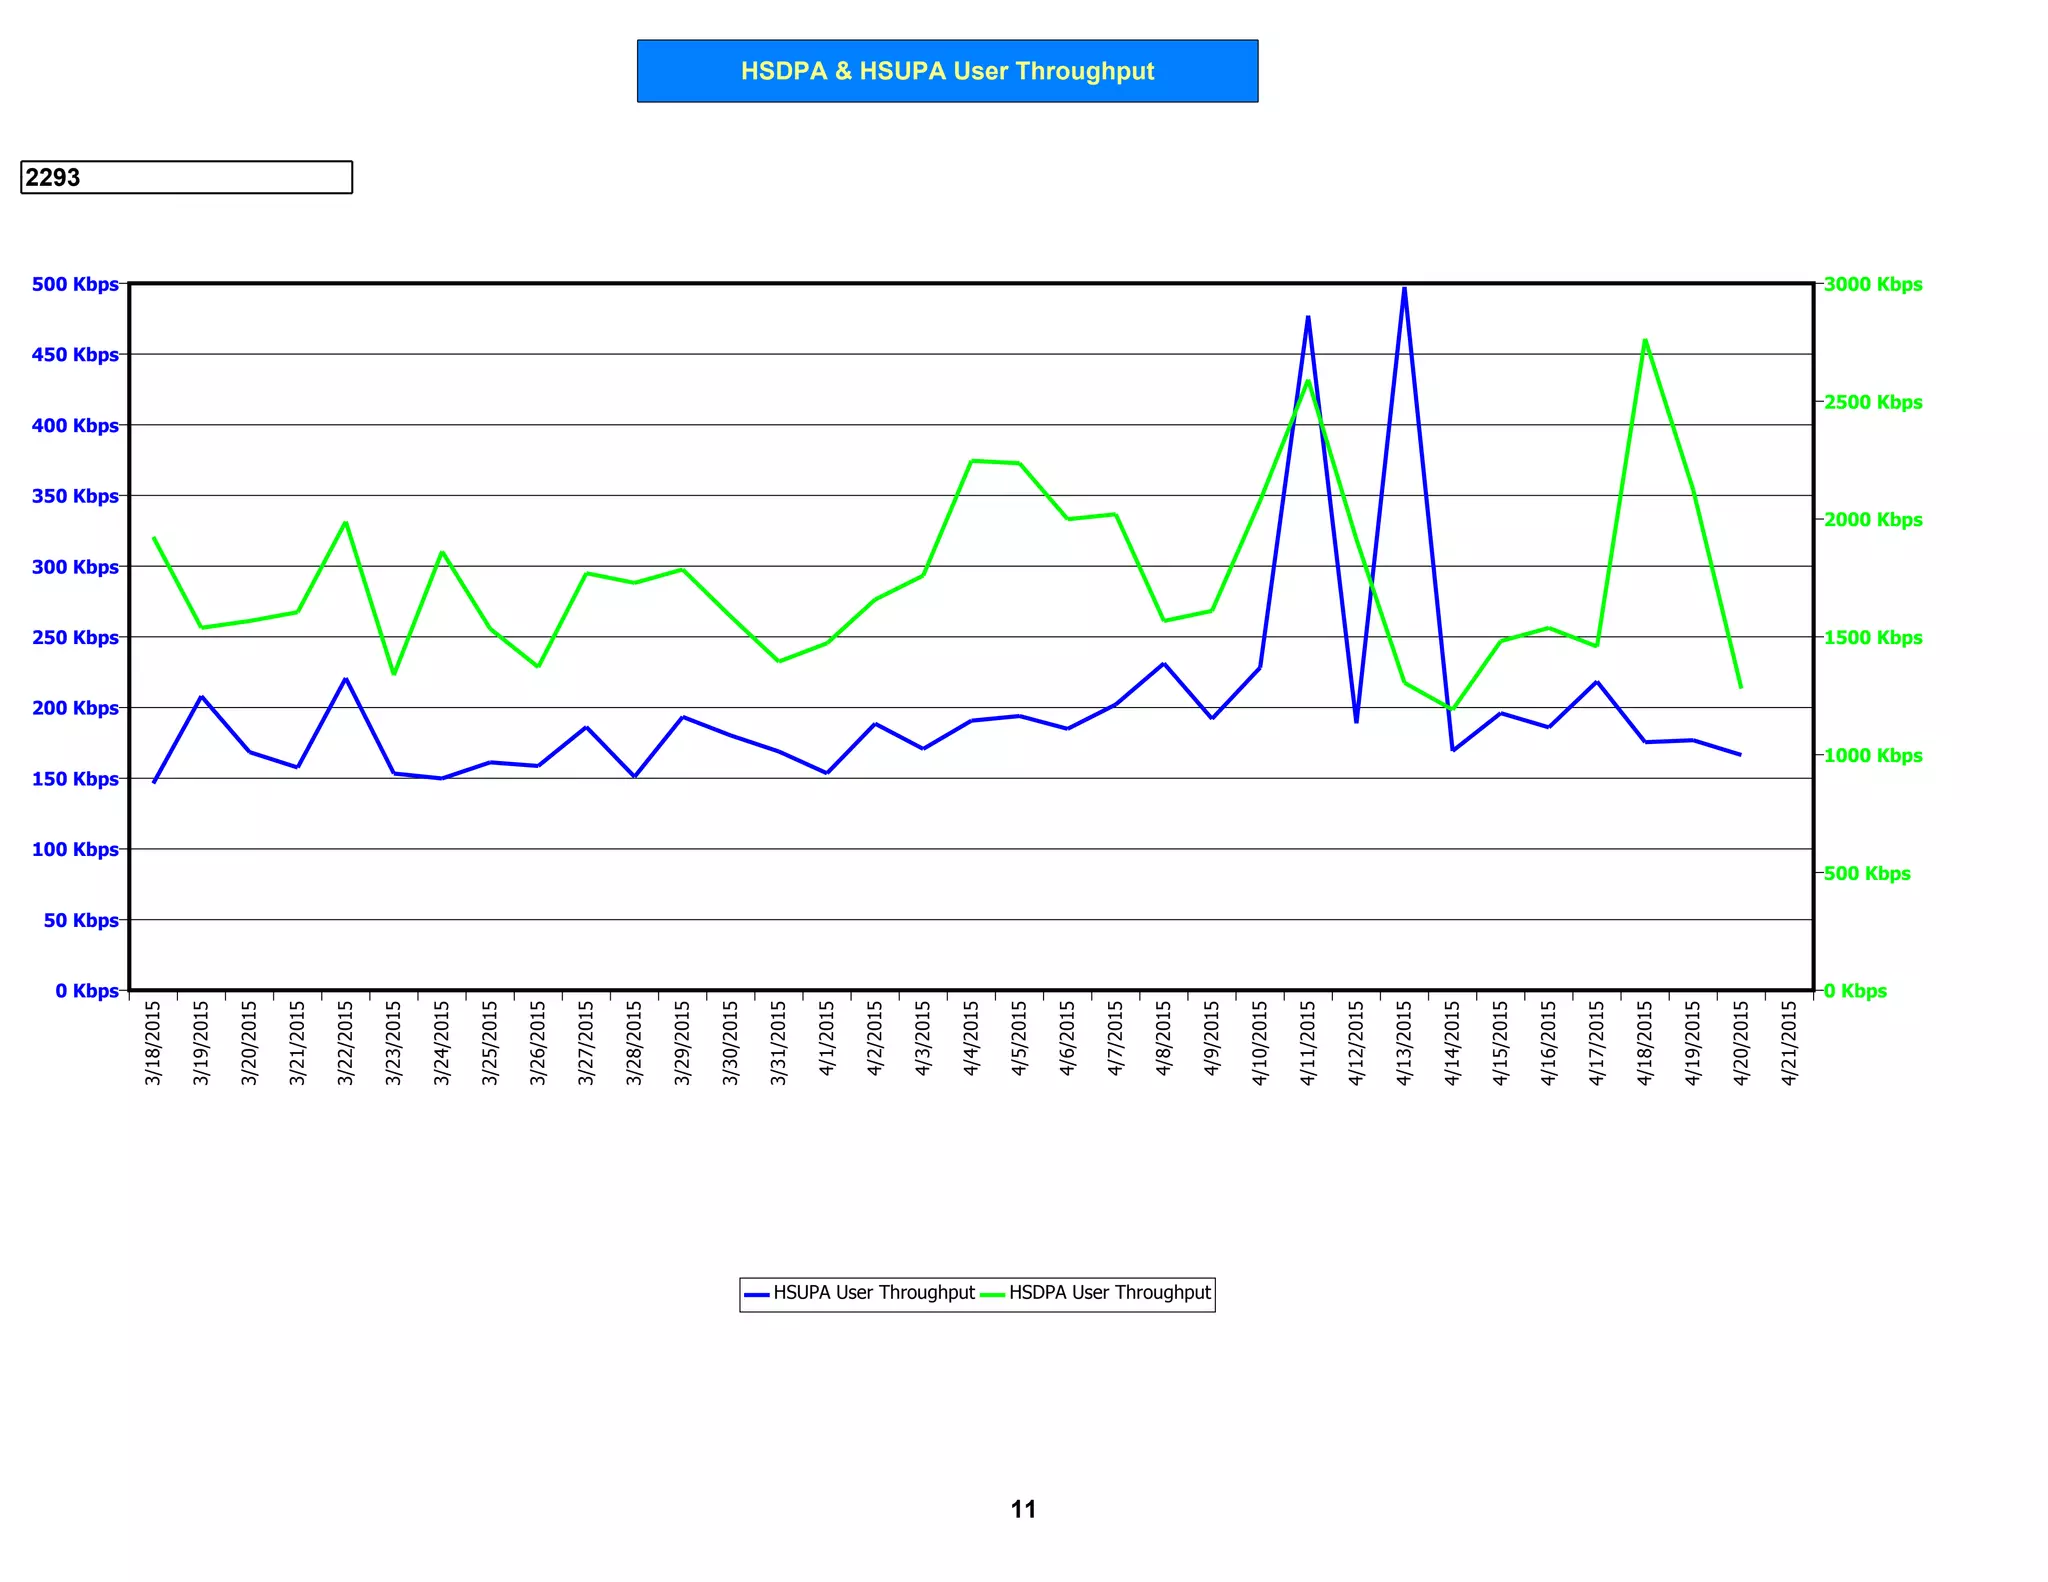Viewport: 2048px width, 1582px height.
Task: Click the green HSDPA legend line swatch
Action: pyautogui.click(x=992, y=1294)
